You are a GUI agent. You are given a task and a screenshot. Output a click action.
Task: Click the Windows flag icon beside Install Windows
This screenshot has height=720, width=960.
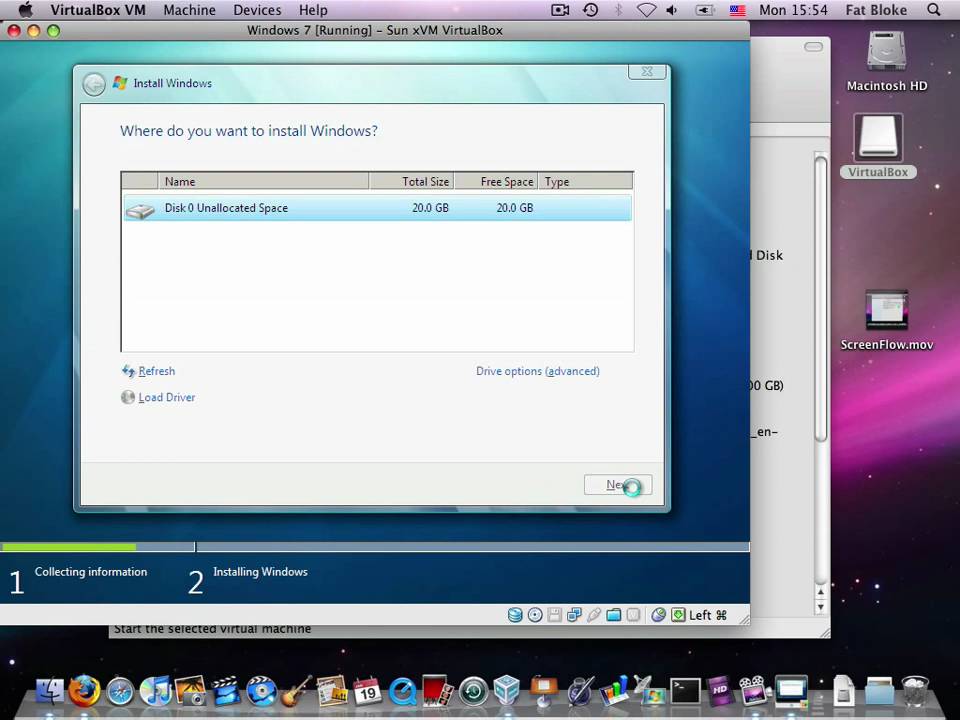pyautogui.click(x=120, y=83)
